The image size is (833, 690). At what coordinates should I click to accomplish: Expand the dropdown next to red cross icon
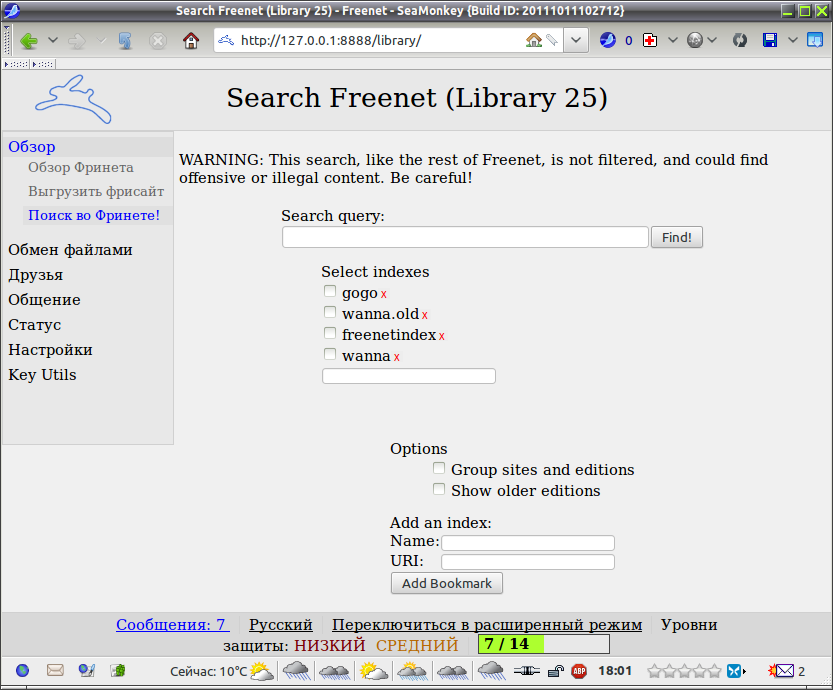click(673, 40)
